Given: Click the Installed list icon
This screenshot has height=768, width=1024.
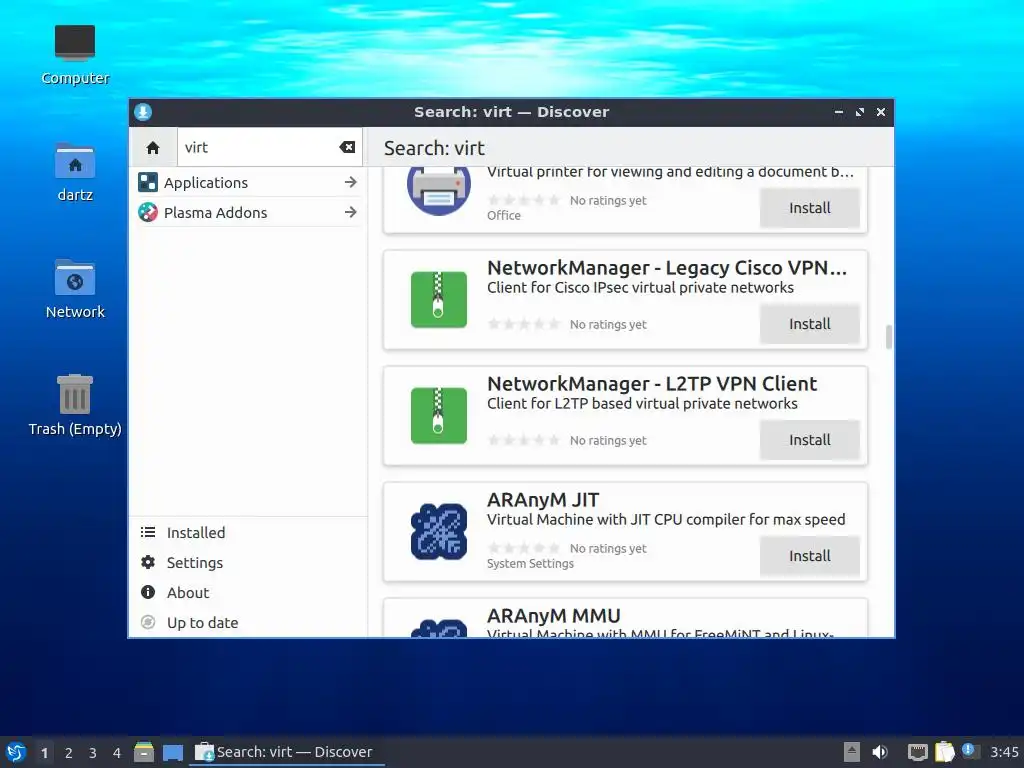Looking at the screenshot, I should click(x=148, y=532).
